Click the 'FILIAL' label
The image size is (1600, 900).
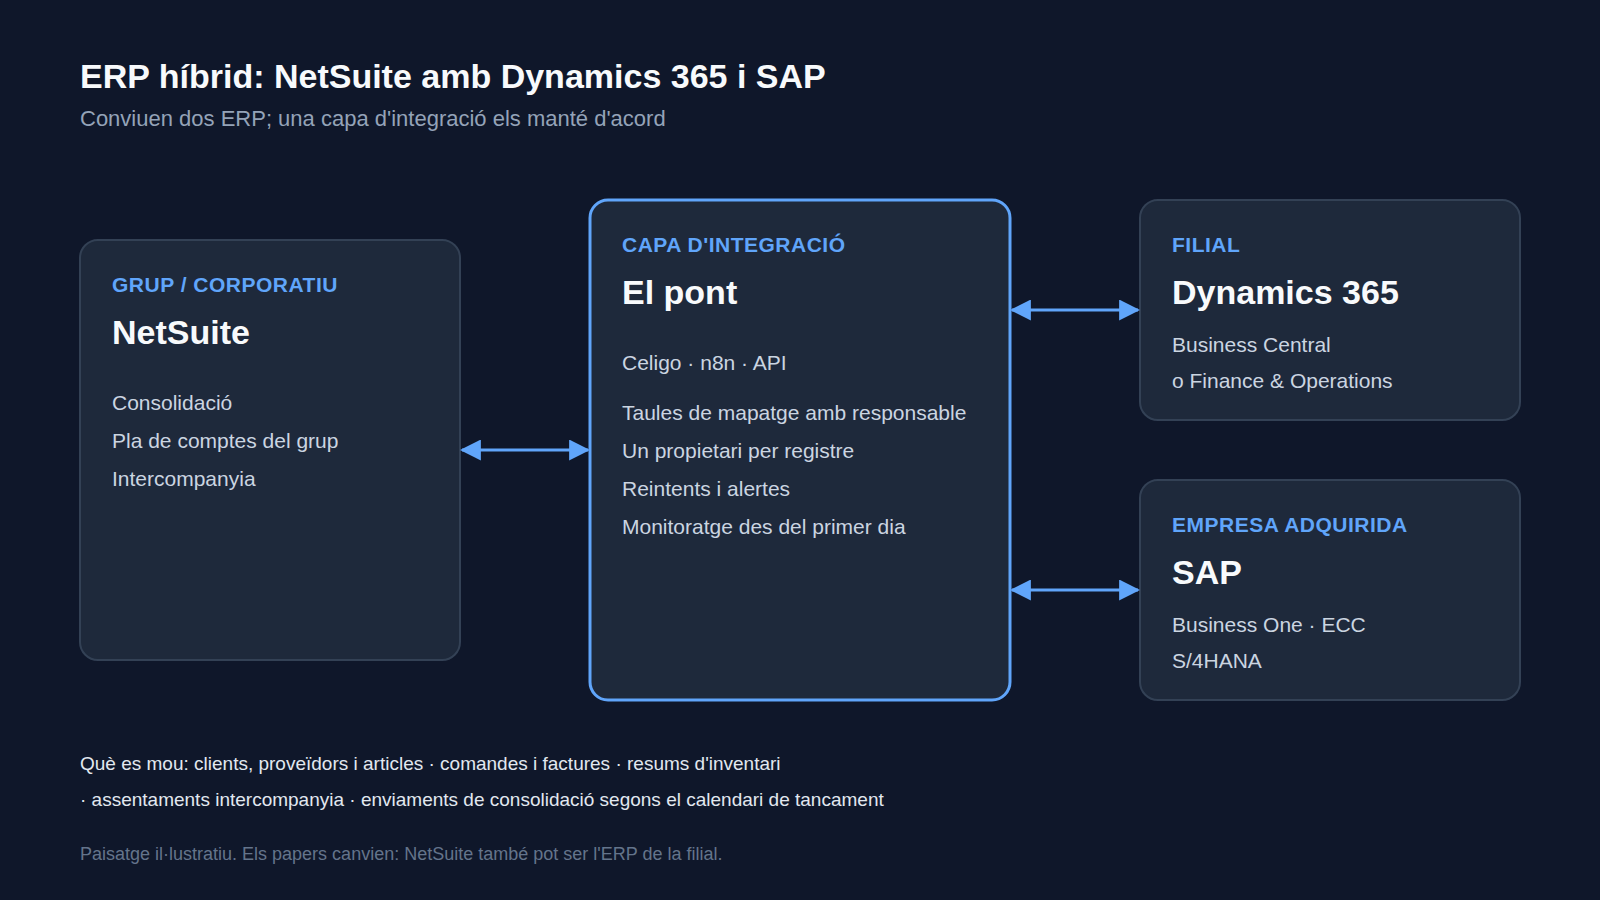[x=1205, y=245]
